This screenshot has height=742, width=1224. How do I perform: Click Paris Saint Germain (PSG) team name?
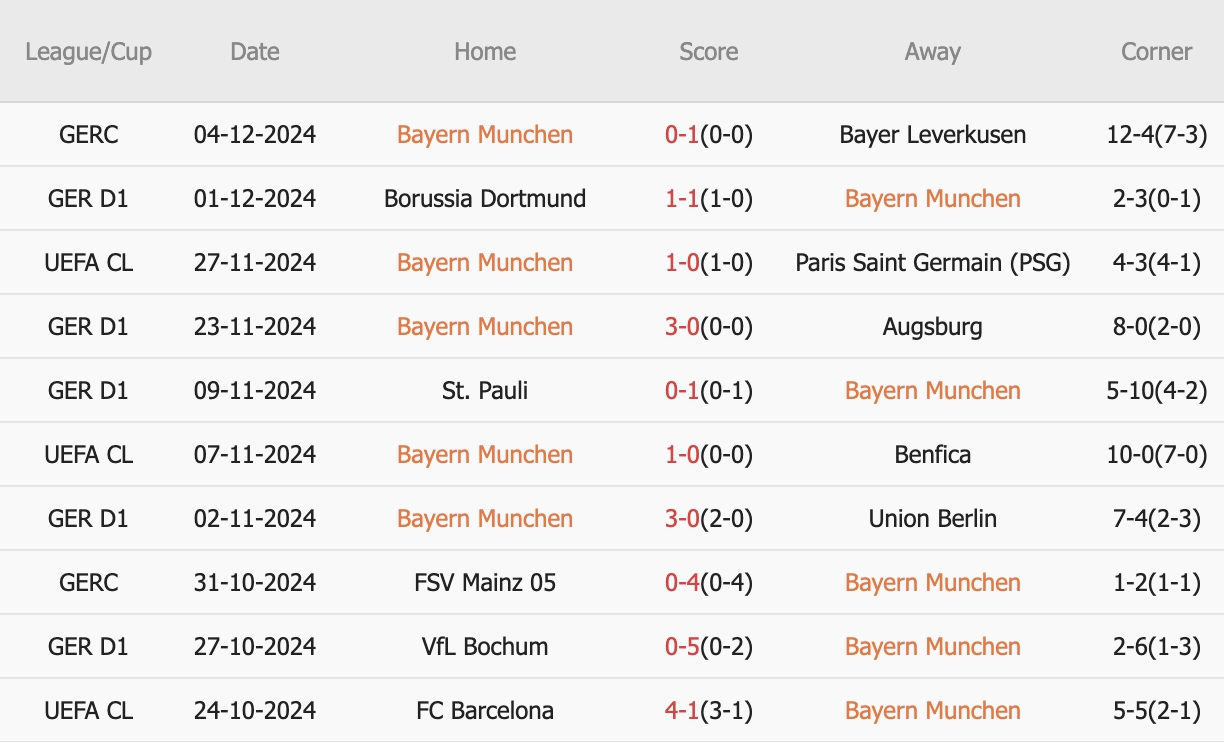point(933,263)
